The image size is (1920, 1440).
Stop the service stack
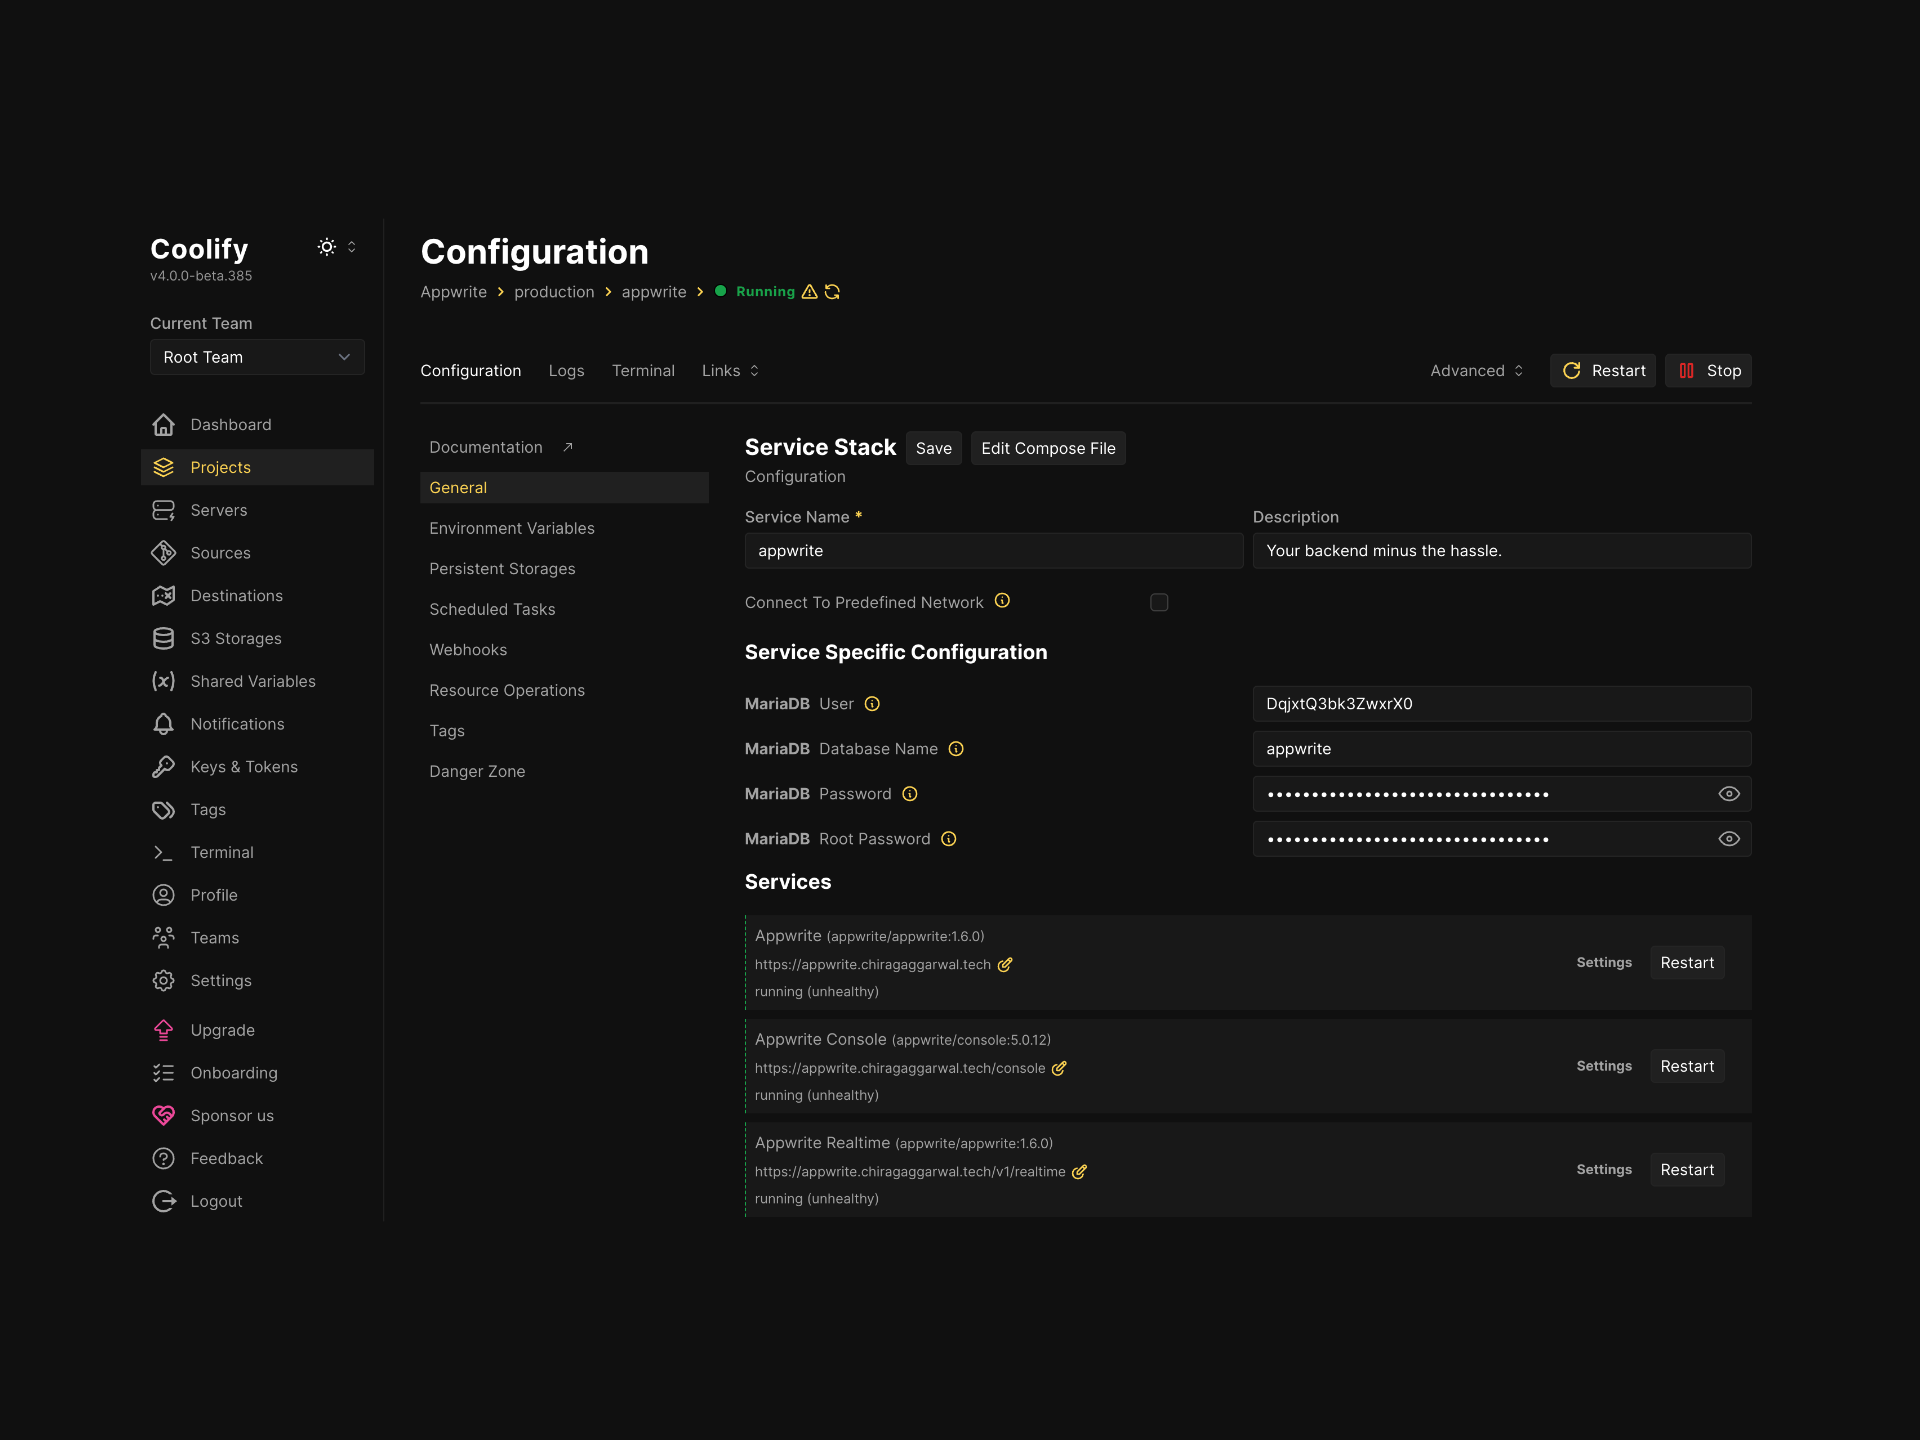(1708, 371)
